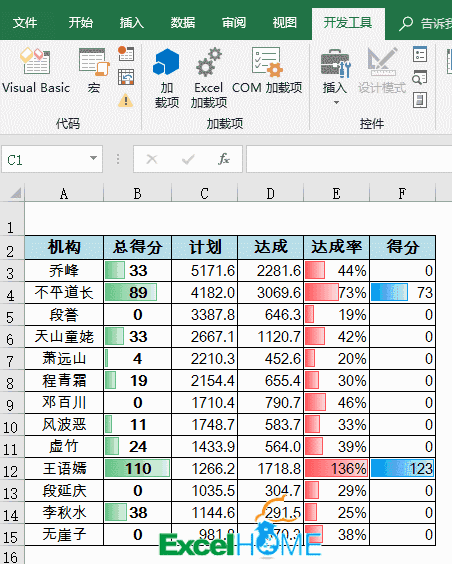Click the search magnifier (告诉我) icon
452x564 pixels.
(x=406, y=24)
